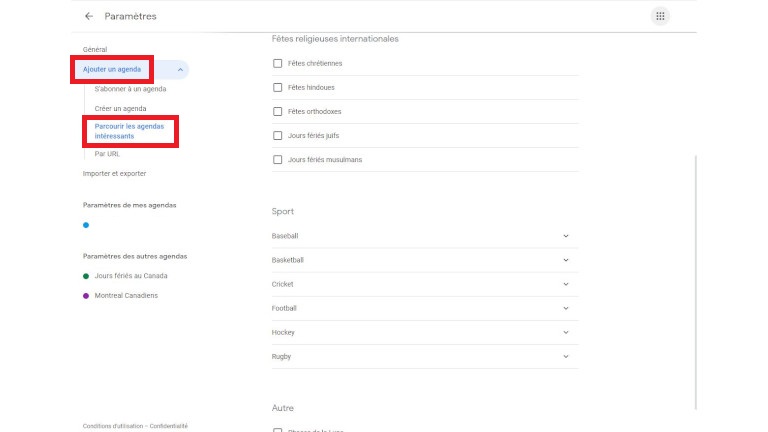The image size is (768, 432).
Task: Click the purple dot beside Montreal Canadiens
Action: pyautogui.click(x=86, y=295)
